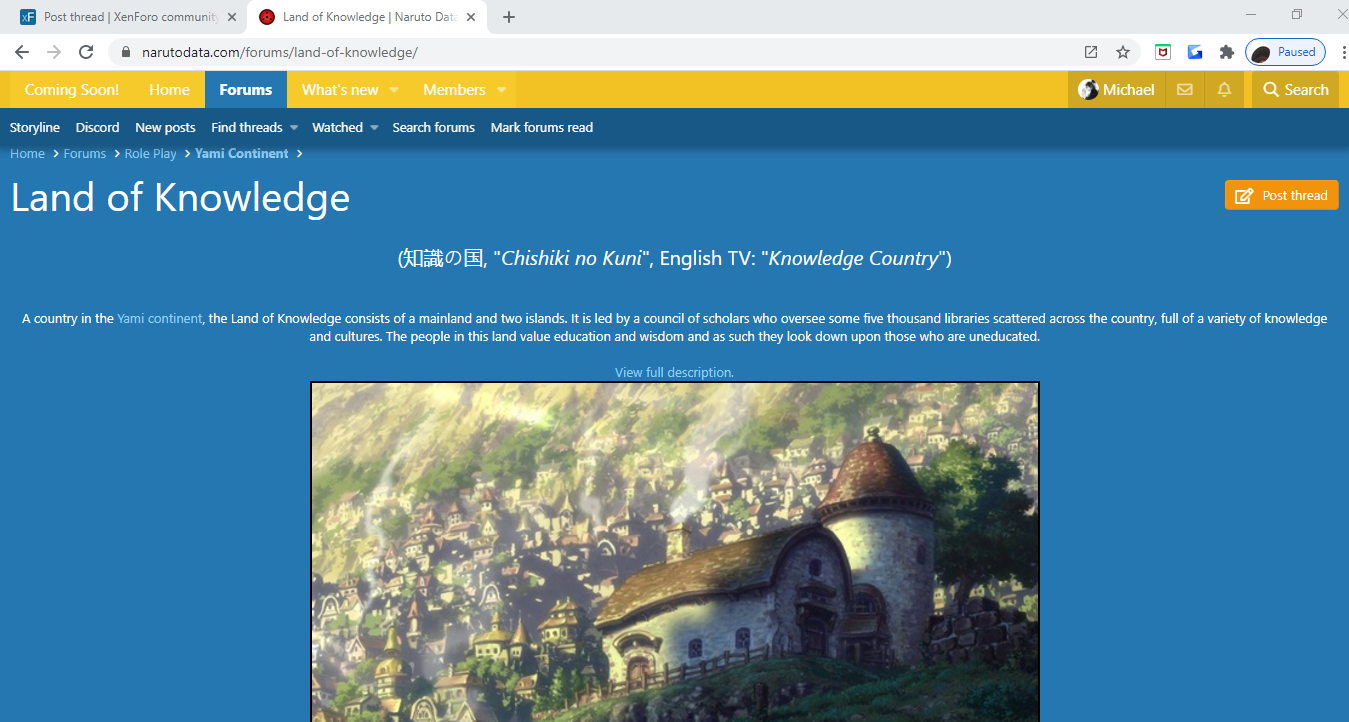1349x722 pixels.
Task: Click the Michael user avatar
Action: (1088, 90)
